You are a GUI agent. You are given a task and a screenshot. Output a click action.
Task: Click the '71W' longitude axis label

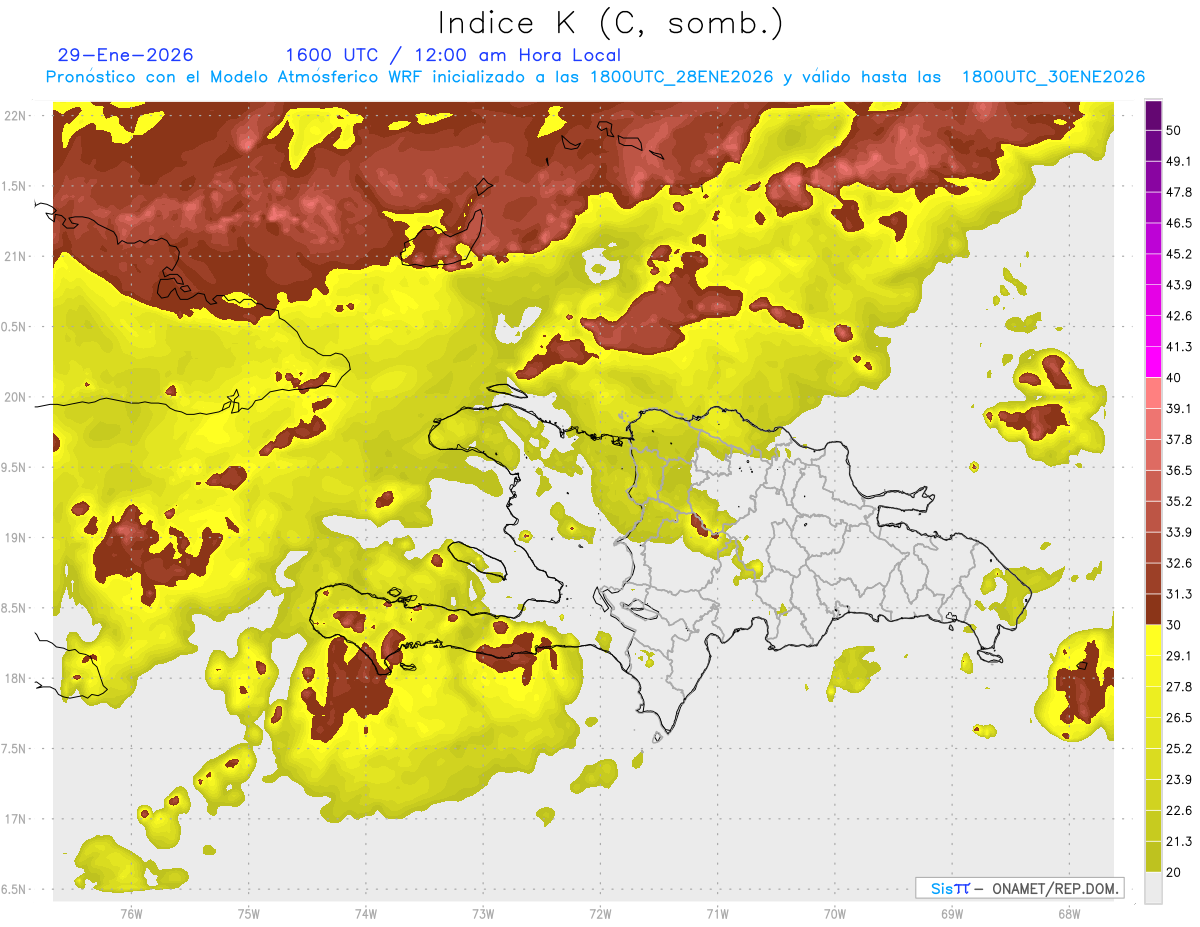coord(717,914)
